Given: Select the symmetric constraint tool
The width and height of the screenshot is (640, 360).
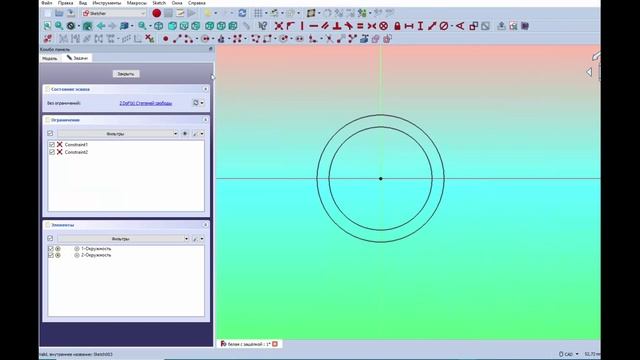Looking at the screenshot, I should point(371,26).
